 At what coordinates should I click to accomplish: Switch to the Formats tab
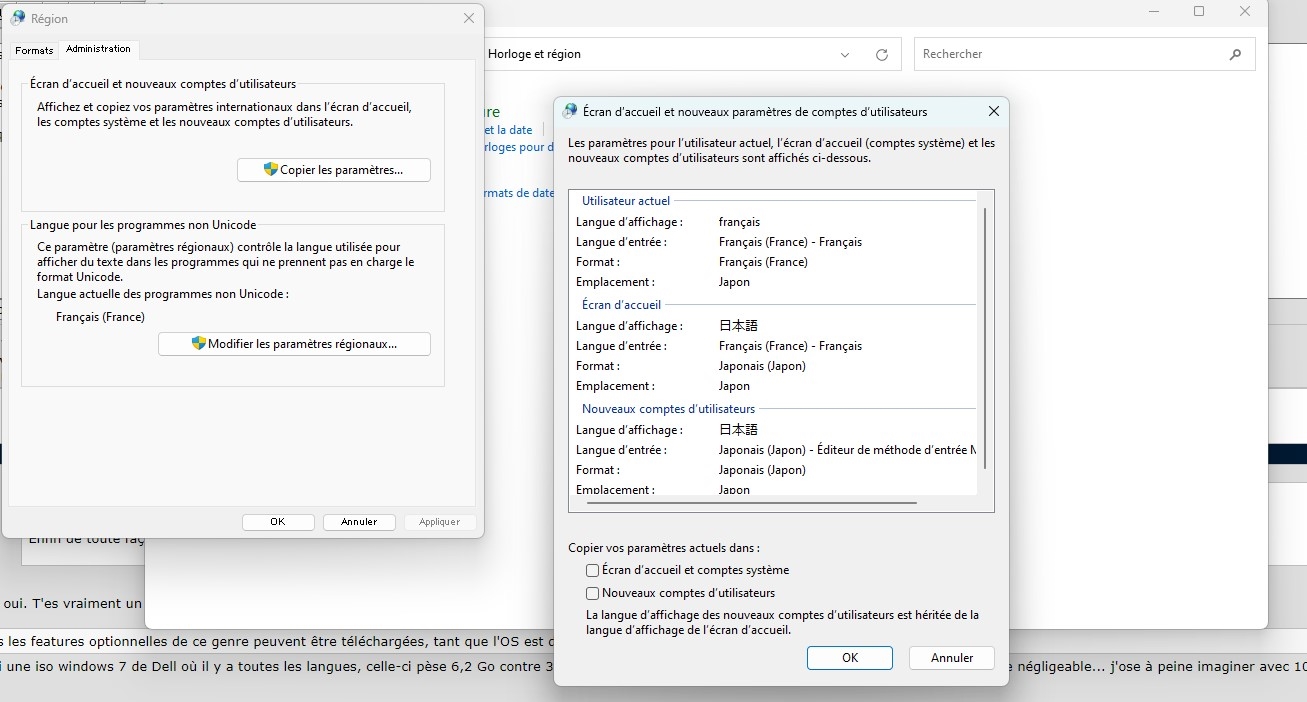tap(34, 50)
